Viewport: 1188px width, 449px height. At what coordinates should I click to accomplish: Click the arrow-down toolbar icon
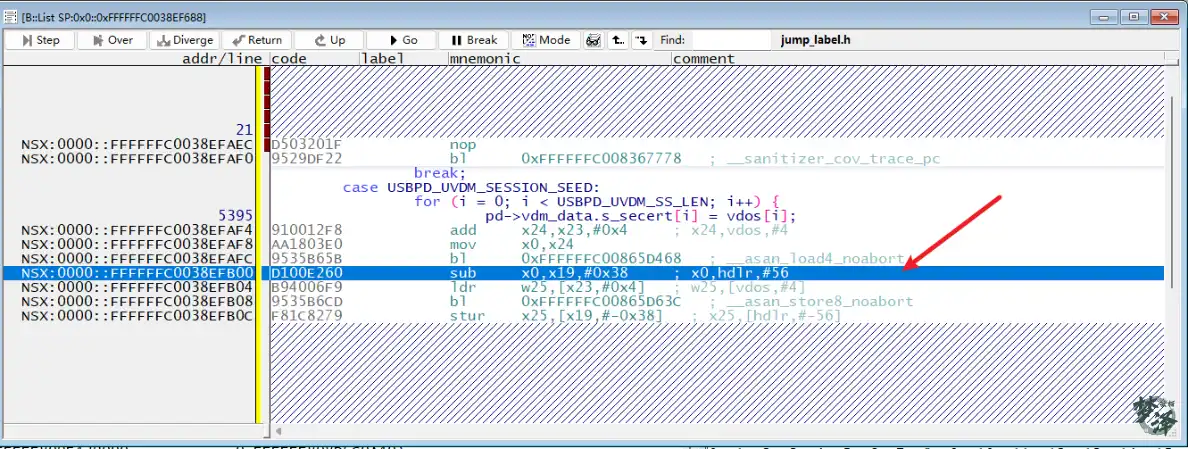pyautogui.click(x=640, y=40)
